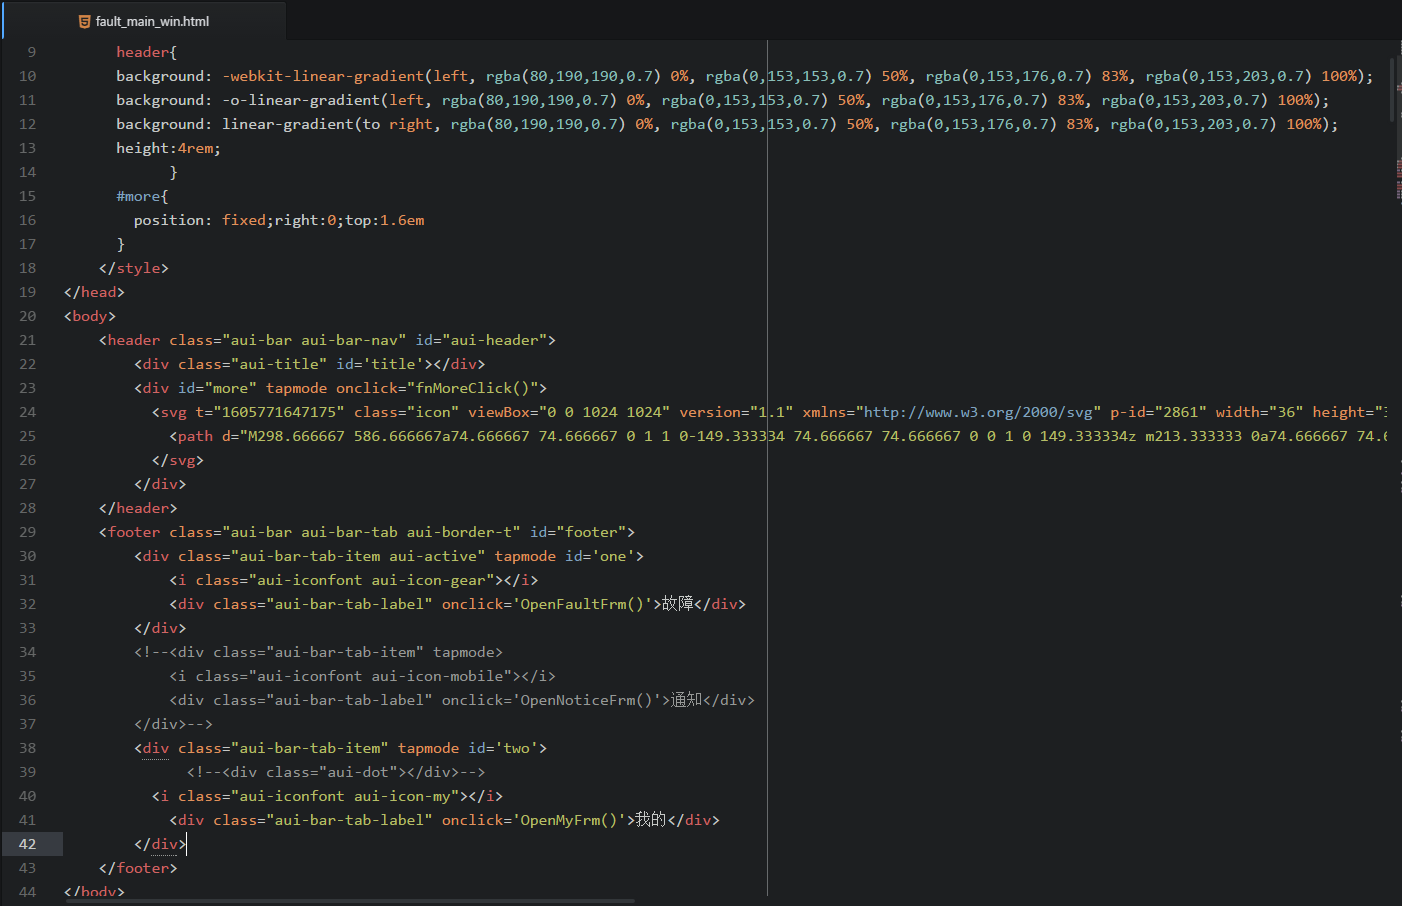Screen dimensions: 1402x906
Task: Click the '<path' tag on line 25
Action: (x=191, y=436)
